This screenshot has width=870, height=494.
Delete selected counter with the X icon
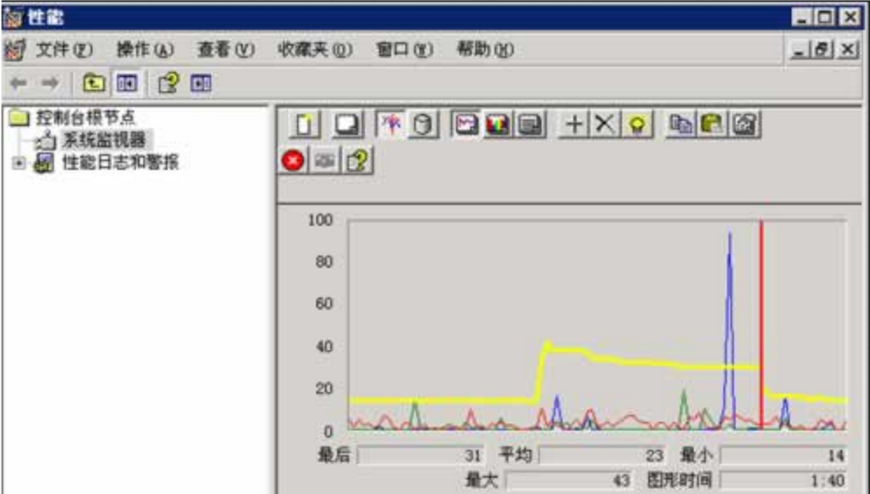[x=604, y=125]
